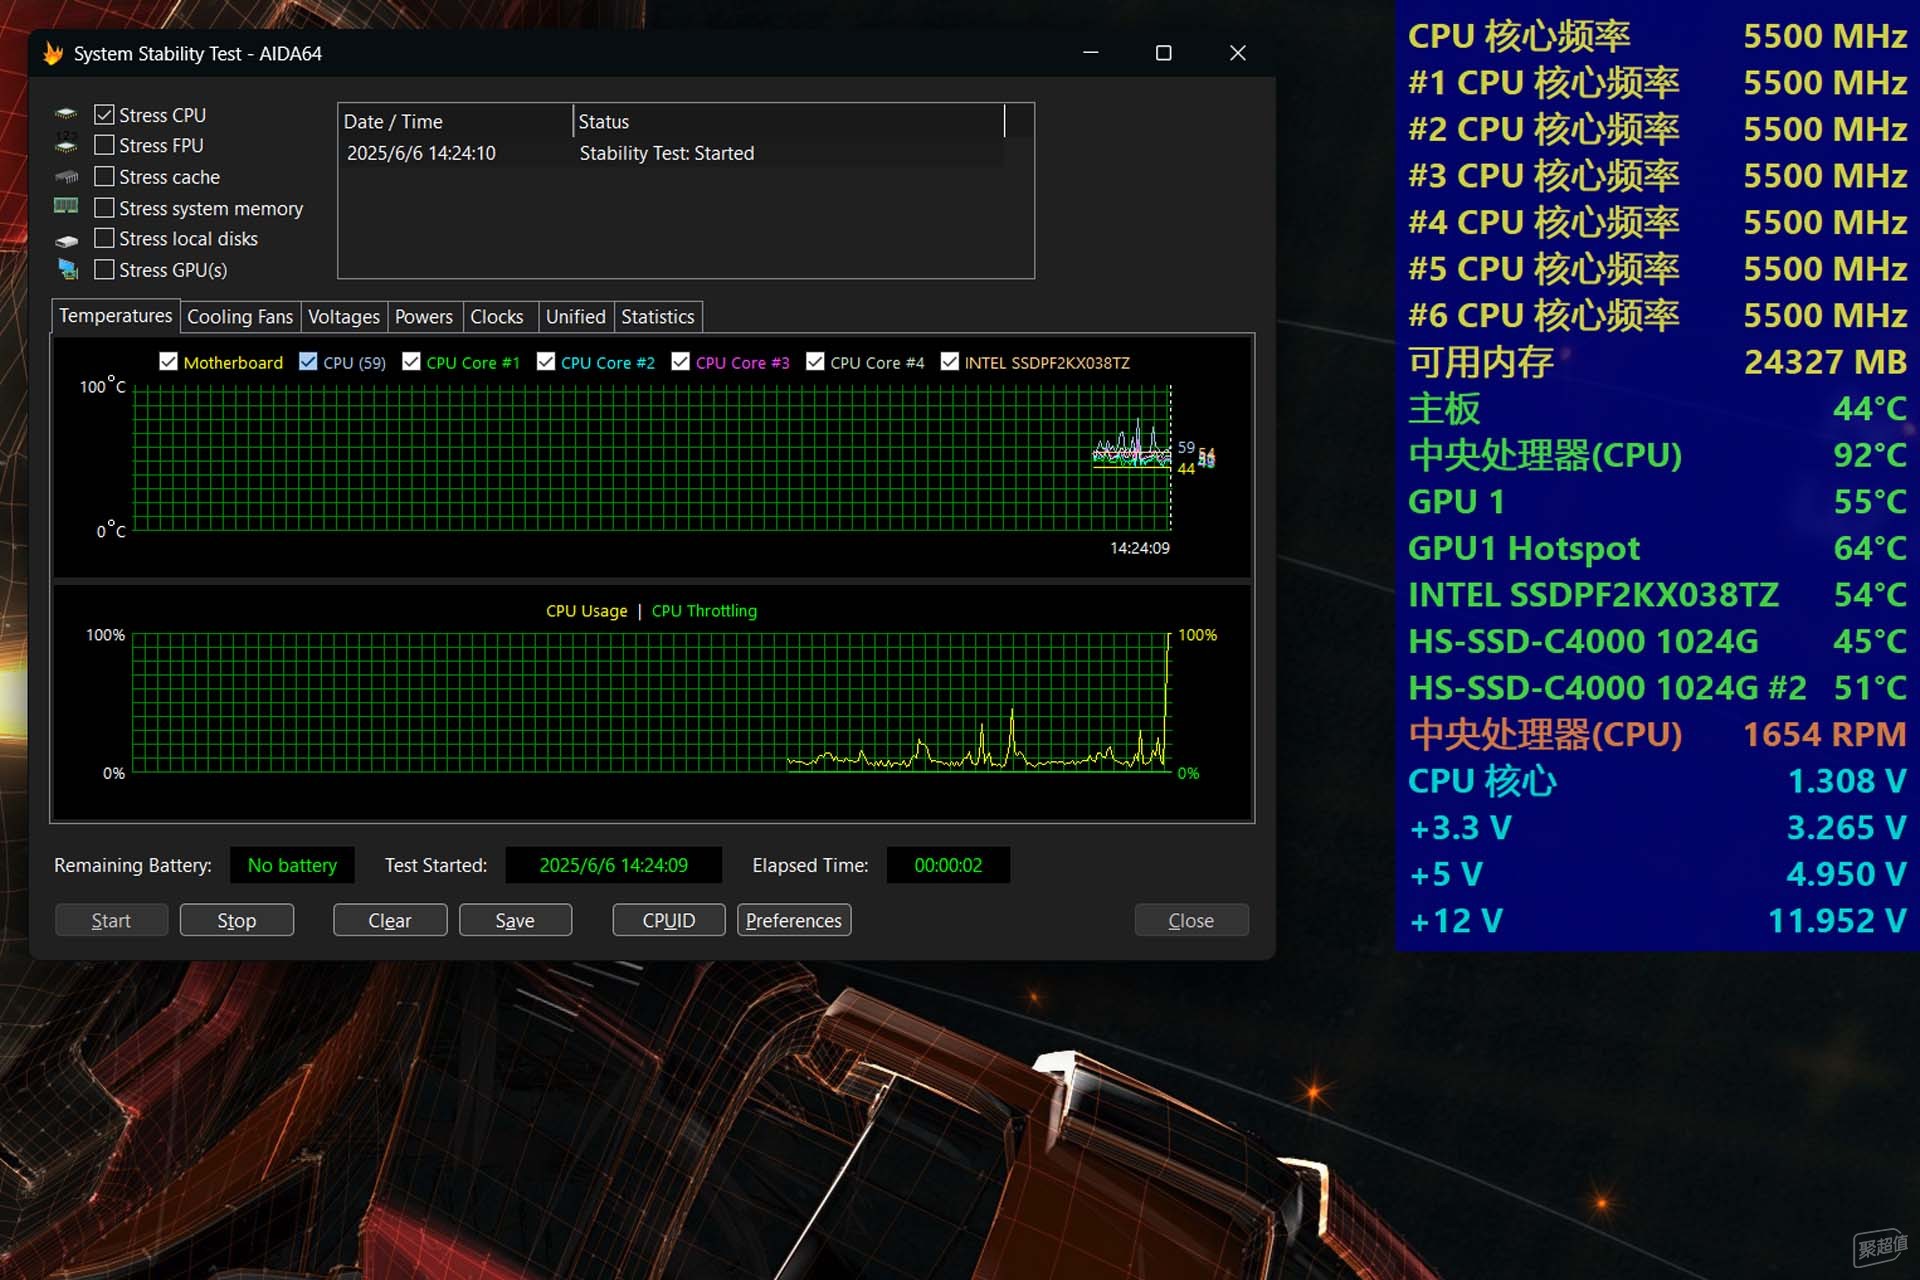Click the CPU chip icon beside Stress CPU
The image size is (1920, 1280).
(66, 114)
